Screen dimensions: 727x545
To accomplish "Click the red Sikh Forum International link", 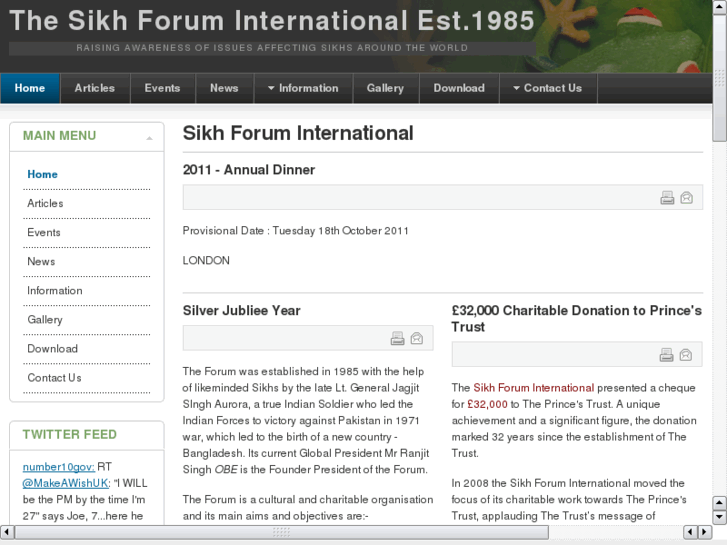I will (533, 388).
